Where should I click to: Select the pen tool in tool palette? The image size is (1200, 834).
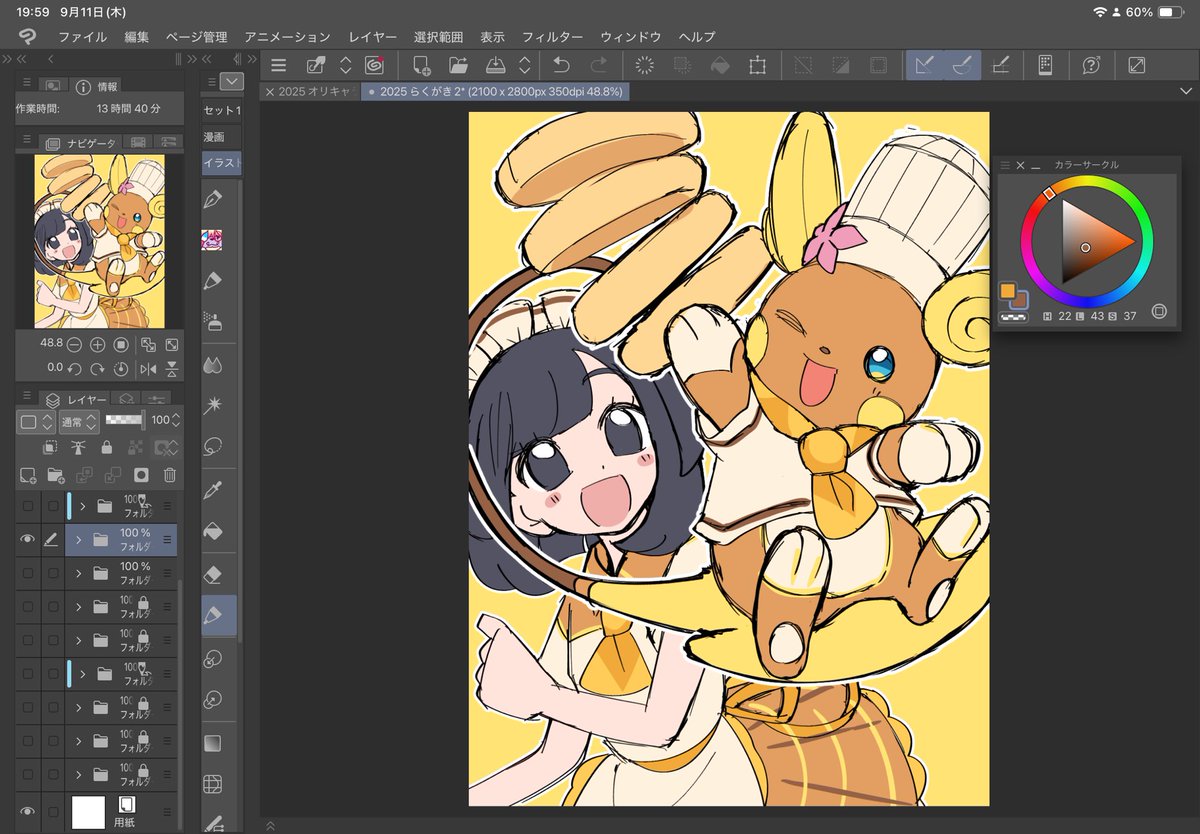(211, 198)
